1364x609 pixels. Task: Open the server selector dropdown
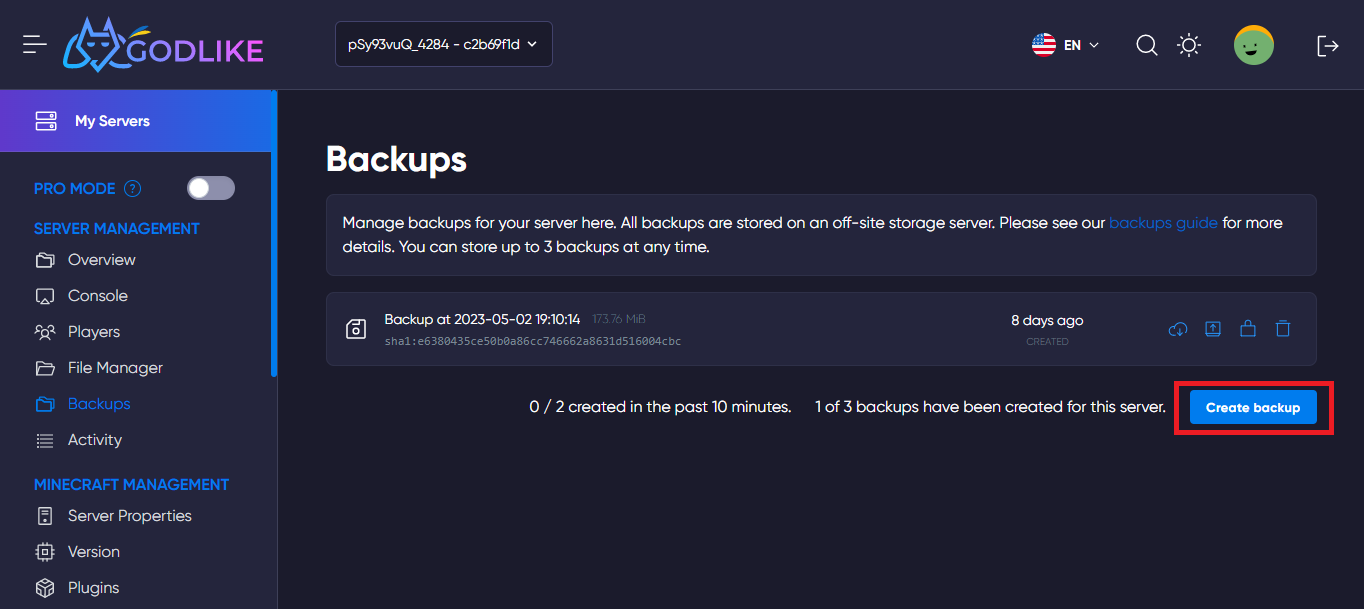point(443,44)
